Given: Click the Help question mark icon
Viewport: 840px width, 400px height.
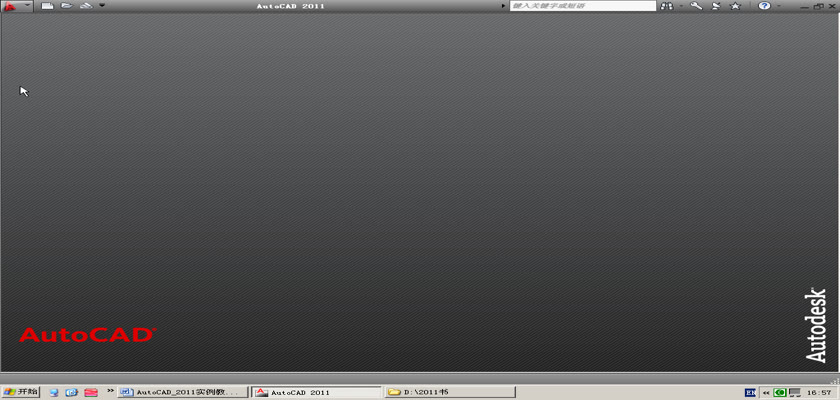Looking at the screenshot, I should click(764, 6).
